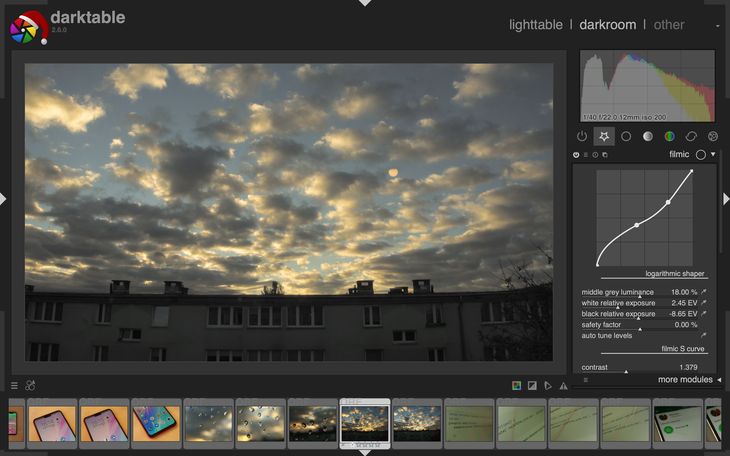This screenshot has width=730, height=456.
Task: Switch to darkroom view
Action: (608, 25)
